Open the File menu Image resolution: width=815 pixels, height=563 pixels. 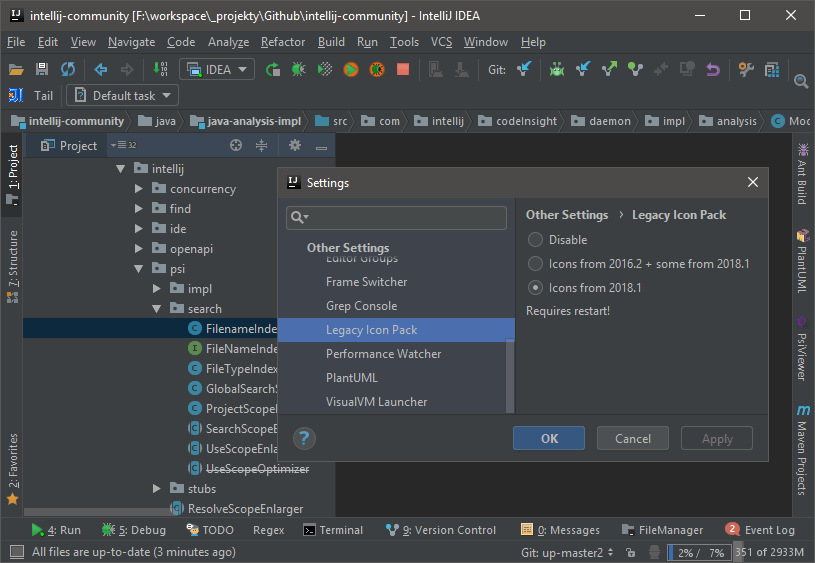pos(16,42)
